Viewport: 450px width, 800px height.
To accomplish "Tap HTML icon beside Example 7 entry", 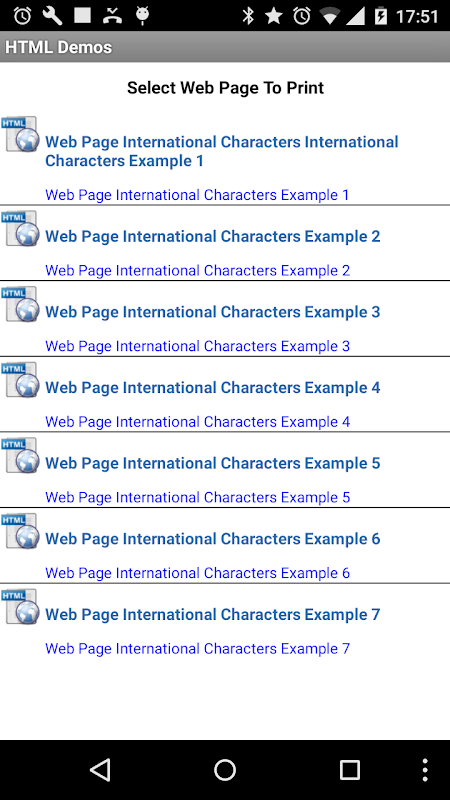I will coord(20,606).
